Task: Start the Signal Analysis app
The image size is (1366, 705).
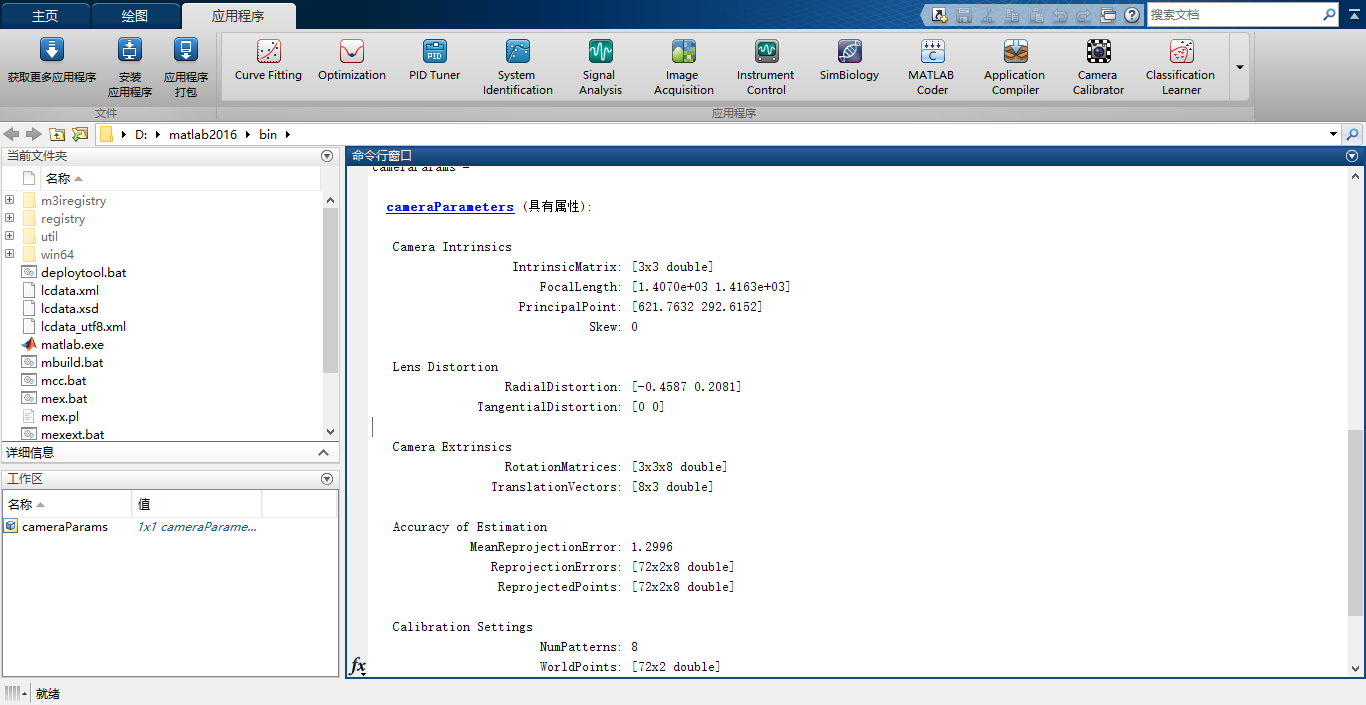Action: point(600,66)
